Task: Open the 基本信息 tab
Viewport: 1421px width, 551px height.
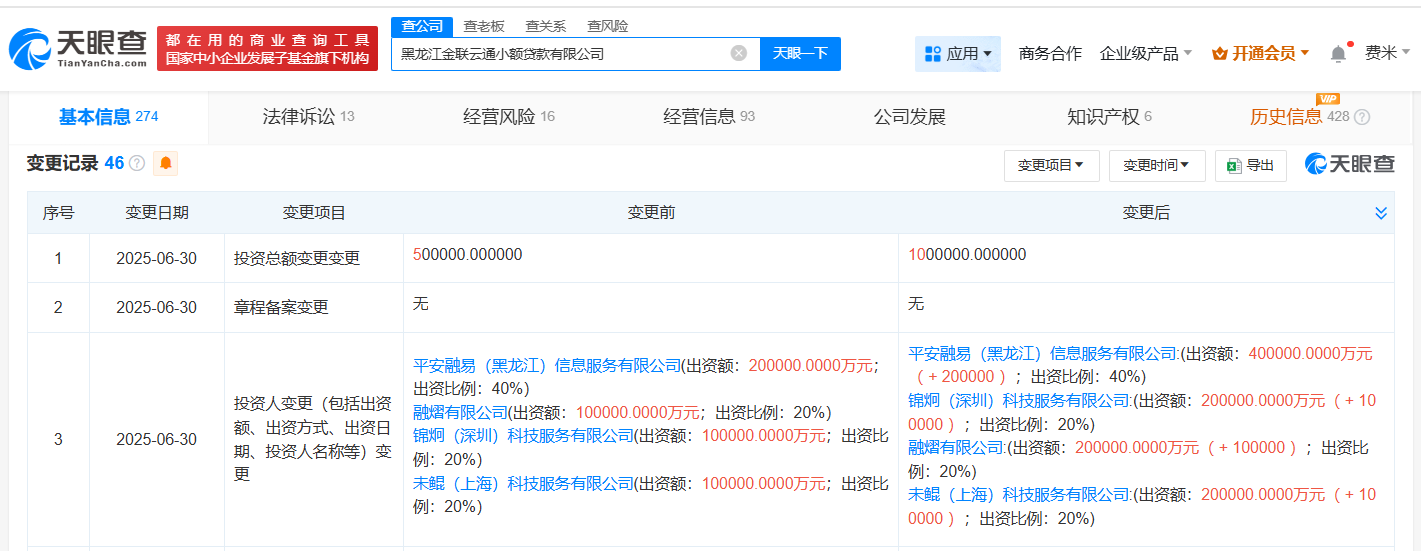Action: pos(109,117)
